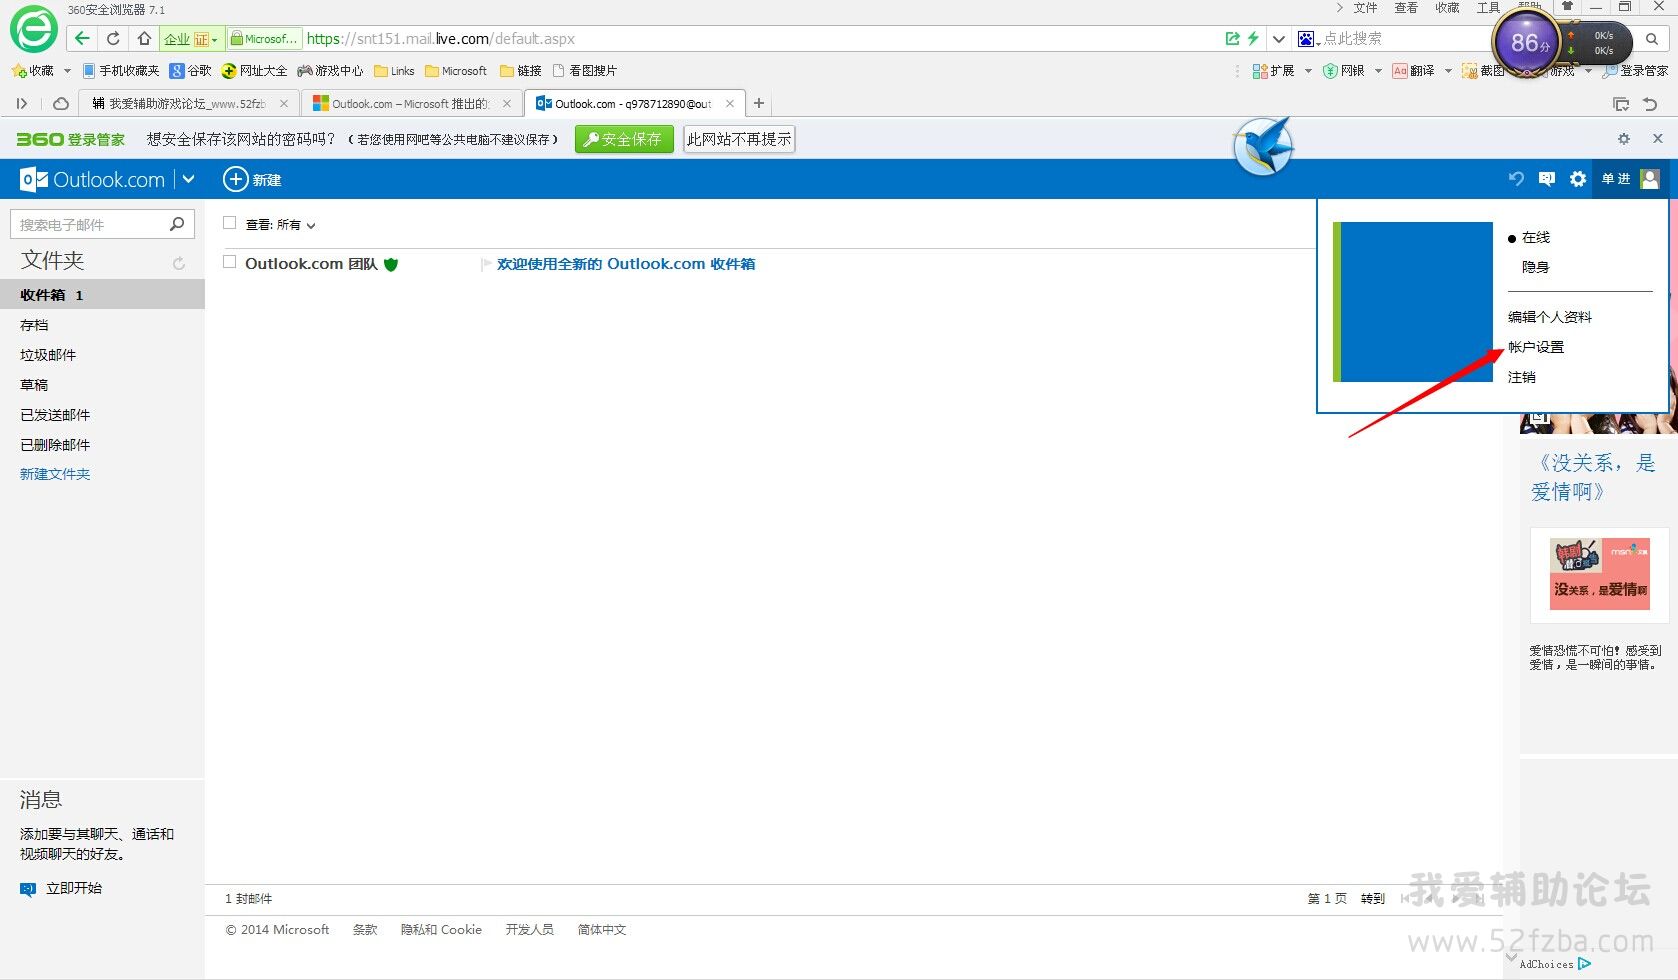Click the blue profile picture placeholder

(1413, 302)
